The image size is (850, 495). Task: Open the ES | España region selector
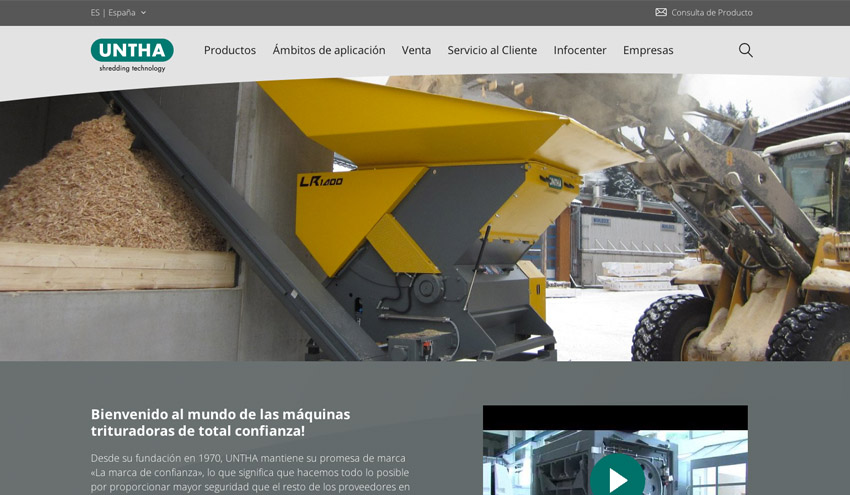[113, 13]
